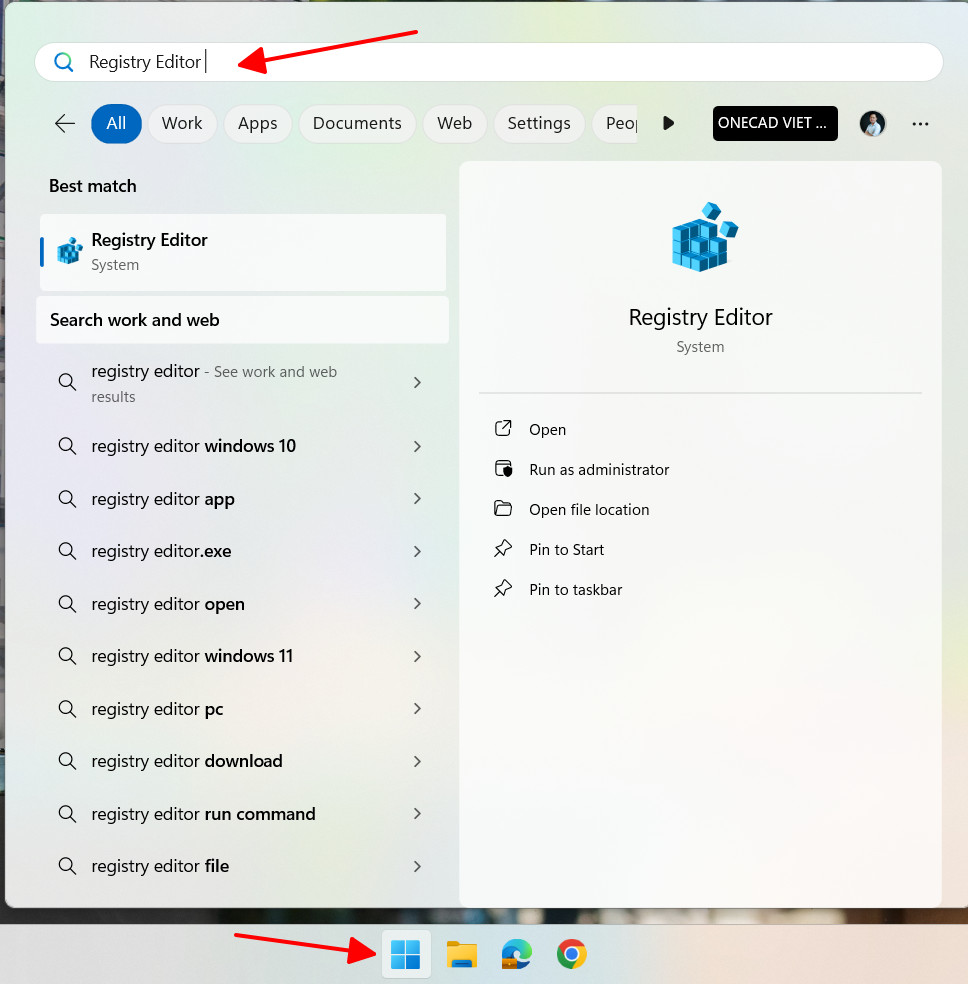Show more filters with the play arrow
The image size is (968, 984).
click(668, 123)
